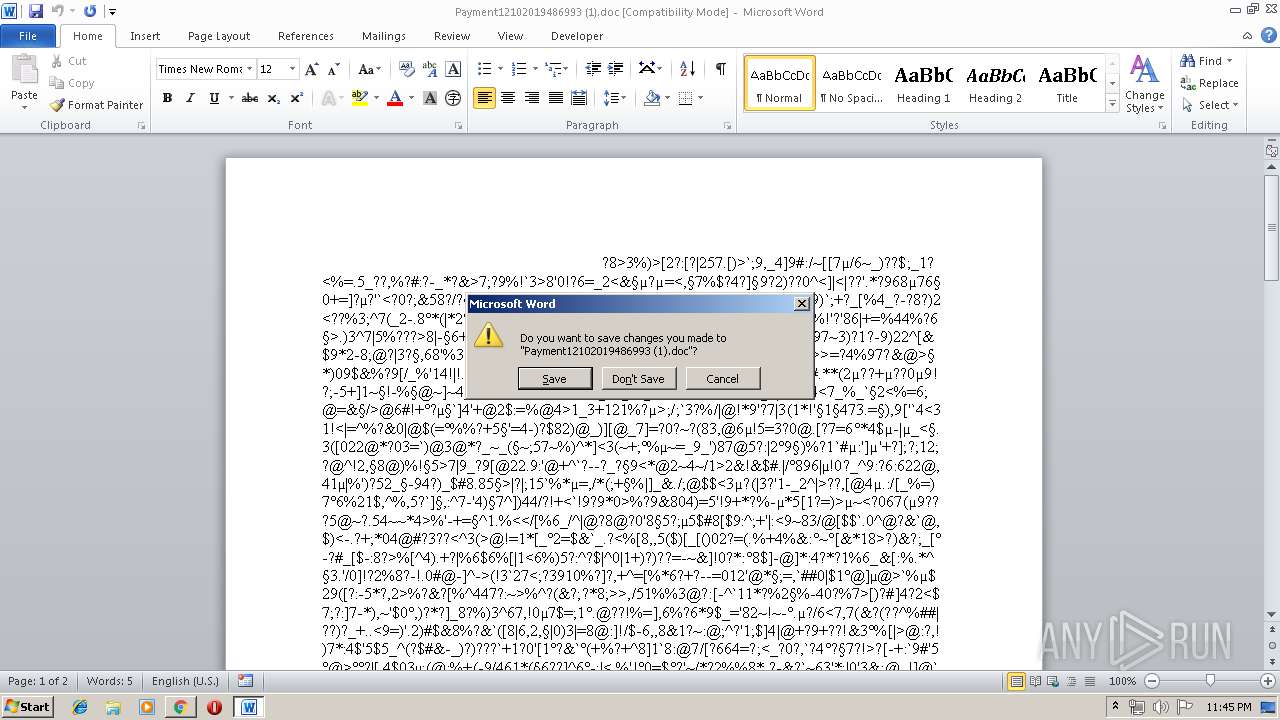Click the quick access Save icon
1280x720 pixels.
(36, 11)
